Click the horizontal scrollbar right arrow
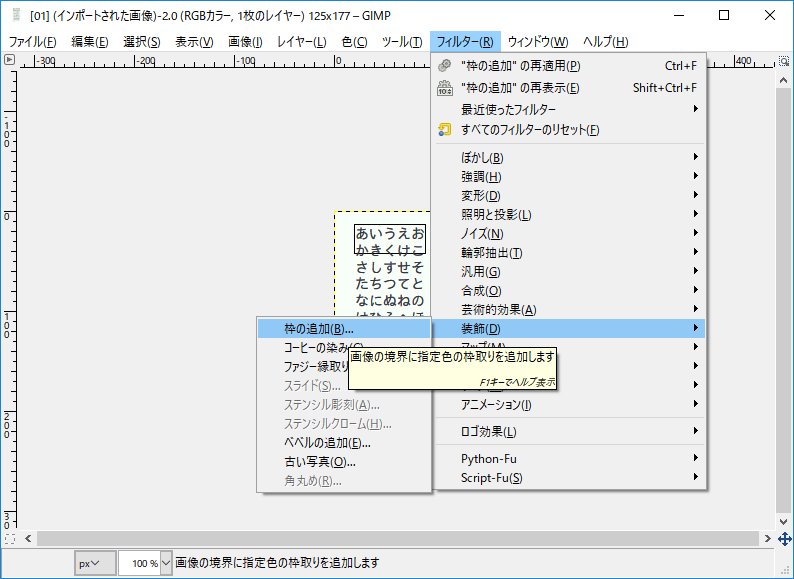794x579 pixels. pos(768,538)
